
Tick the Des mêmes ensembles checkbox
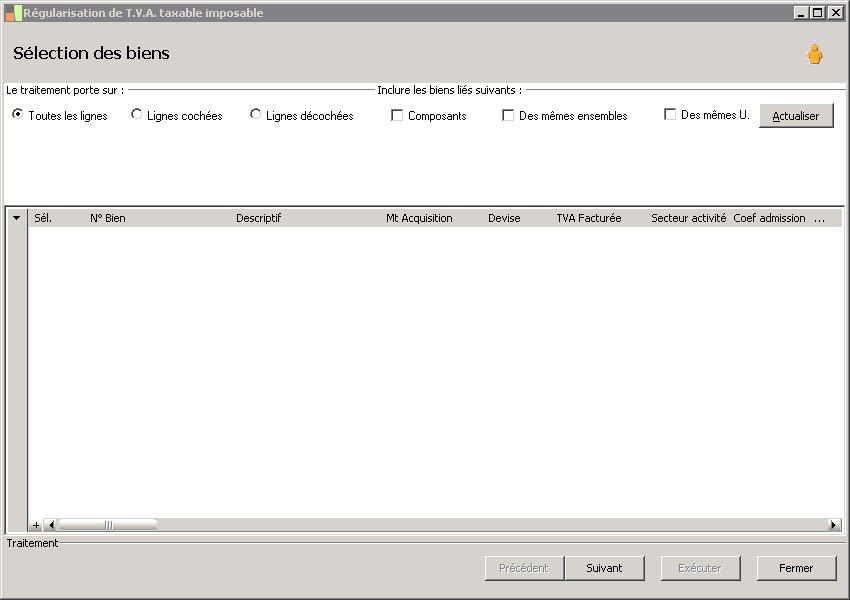pyautogui.click(x=508, y=115)
